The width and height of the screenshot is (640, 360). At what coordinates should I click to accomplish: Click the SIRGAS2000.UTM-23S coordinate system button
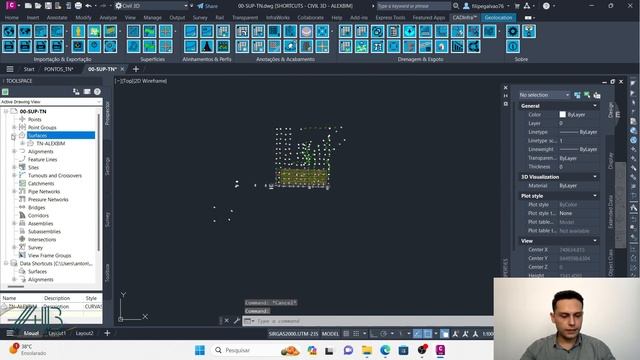293,334
